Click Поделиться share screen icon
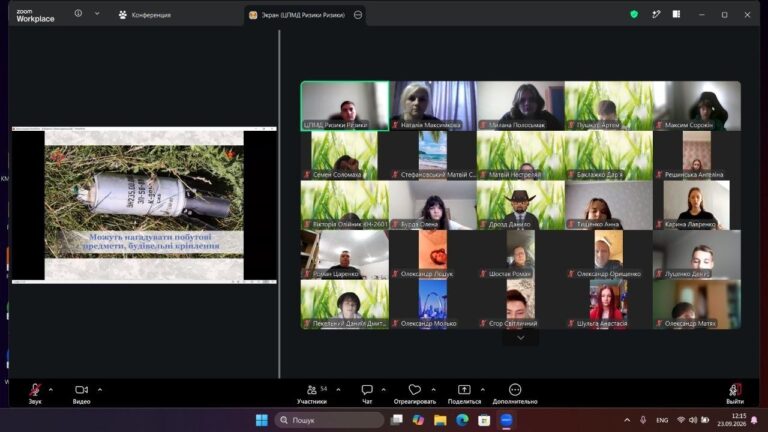Screen dimensions: 768x432 point(464,390)
